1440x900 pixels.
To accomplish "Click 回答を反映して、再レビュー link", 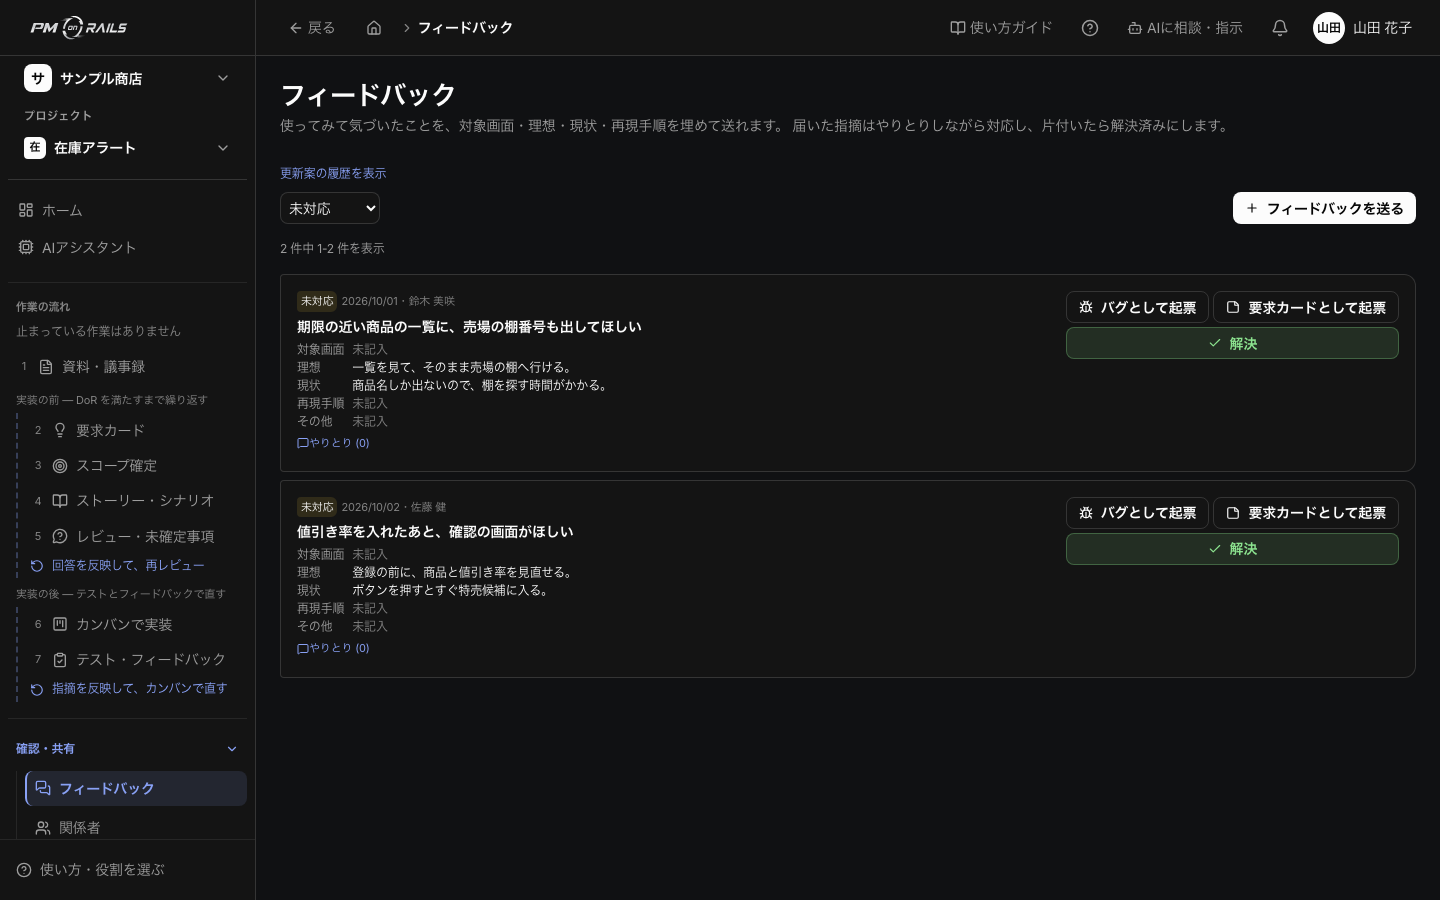I will point(118,565).
